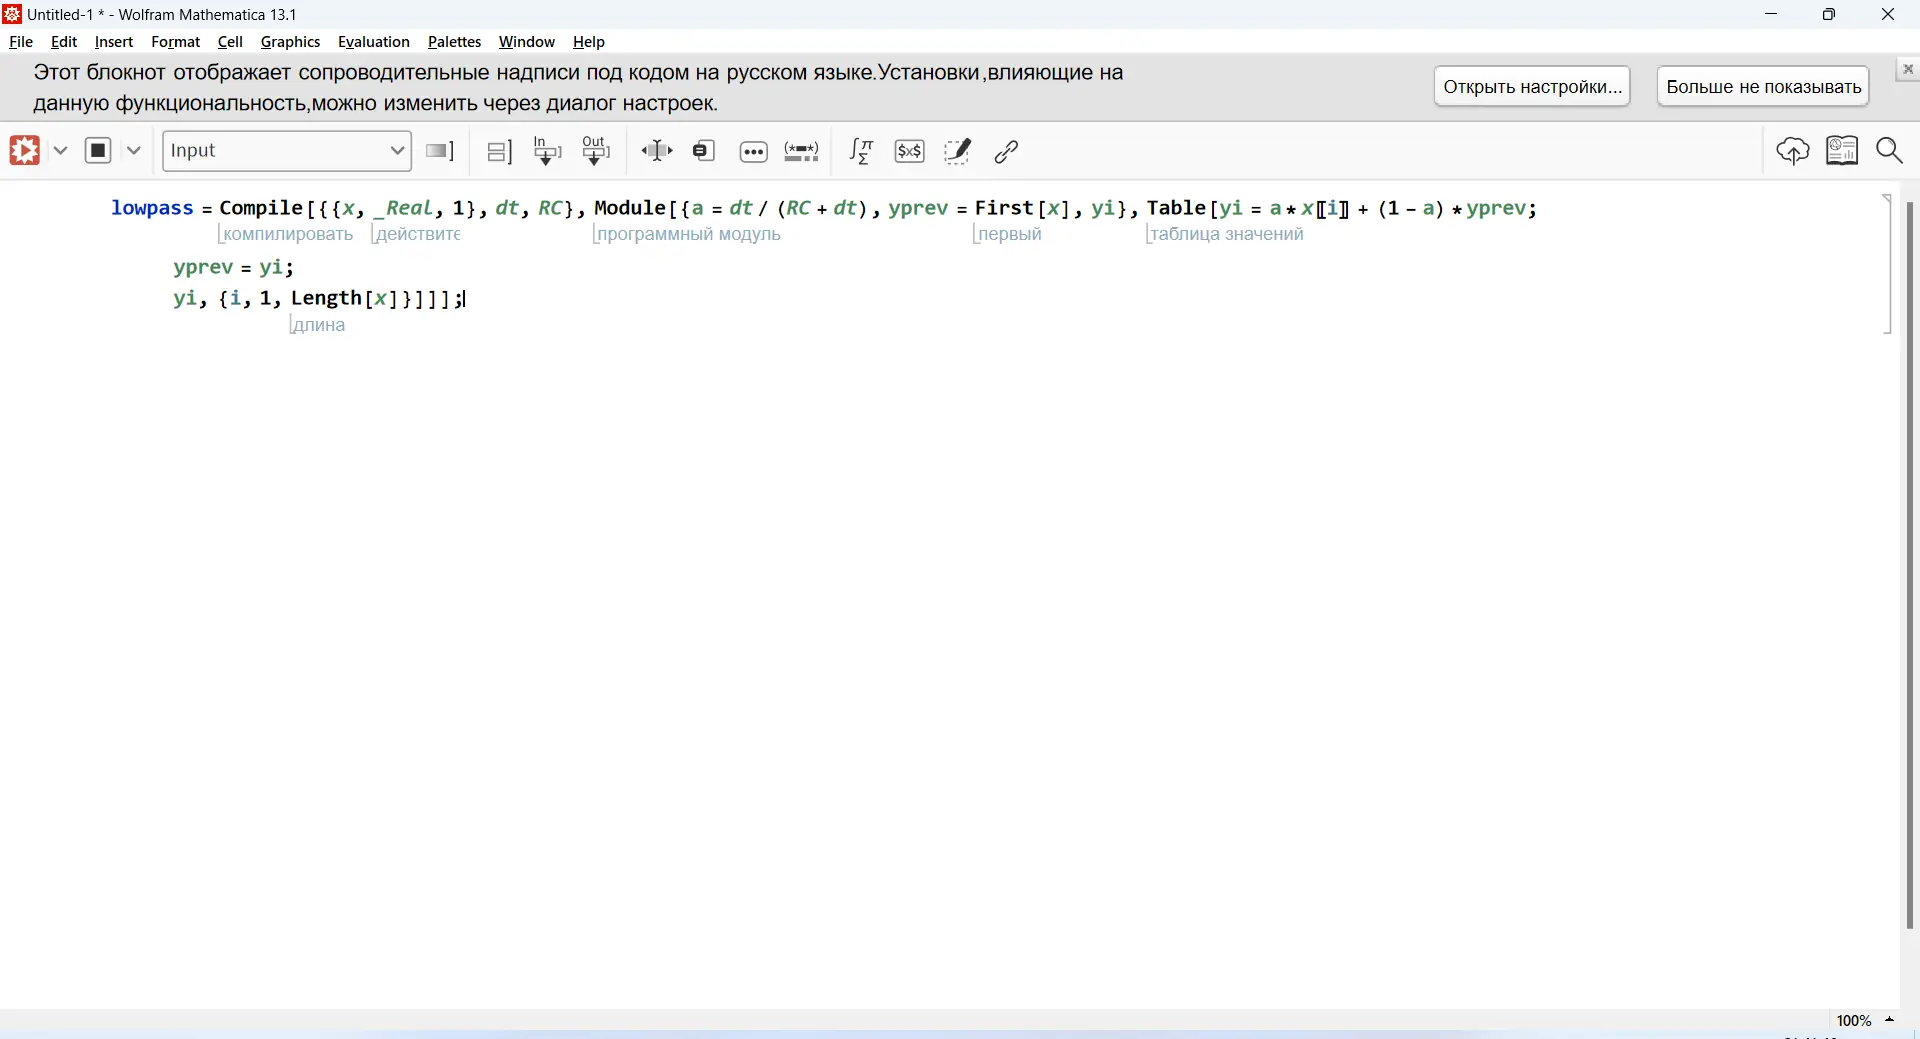Open the Palettes menu
The image size is (1920, 1039).
[x=454, y=42]
